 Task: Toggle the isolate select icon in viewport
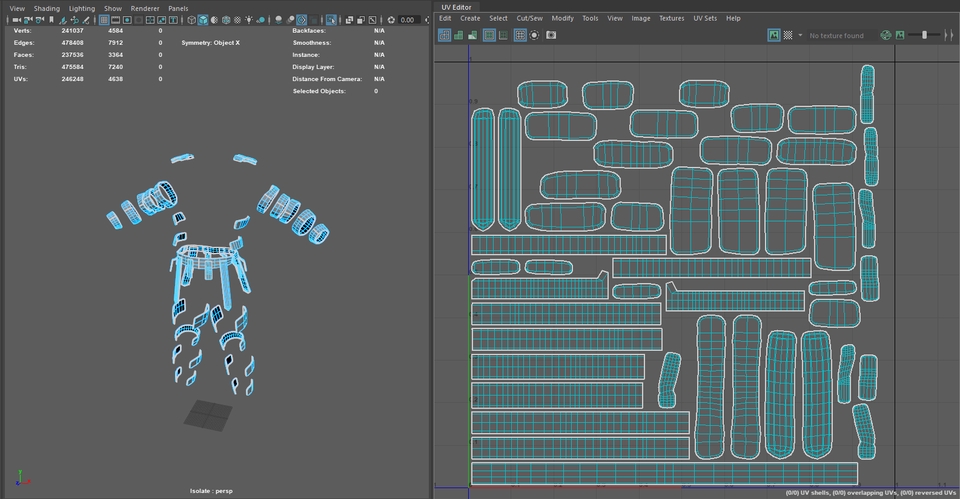coord(331,20)
